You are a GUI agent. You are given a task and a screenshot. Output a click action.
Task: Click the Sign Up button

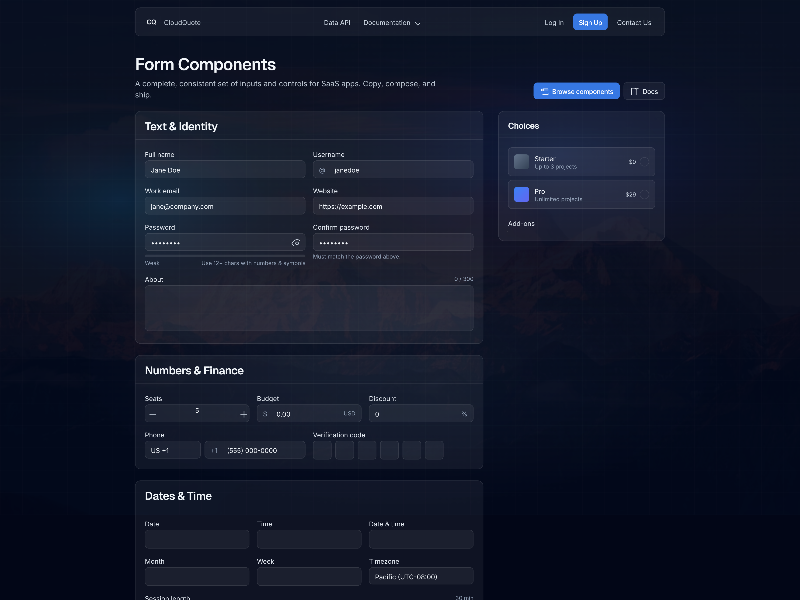[589, 21]
